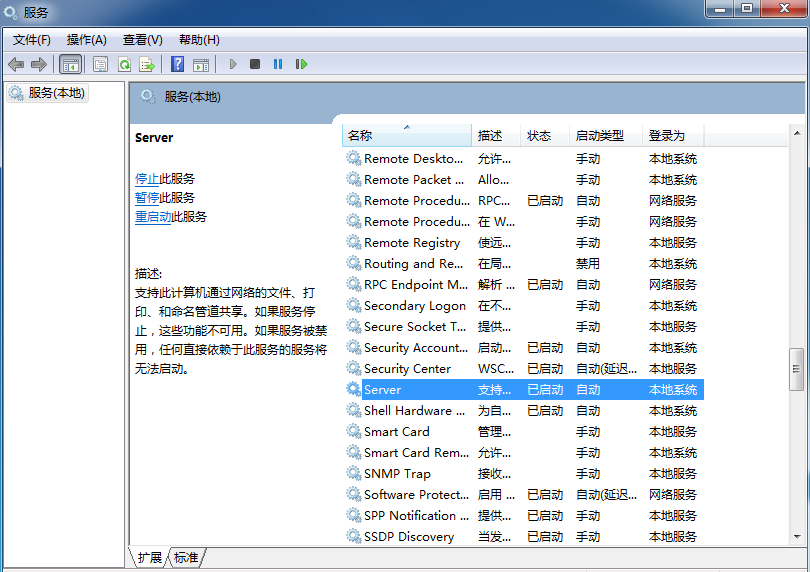Click the Services window title icon
Image resolution: width=810 pixels, height=572 pixels.
point(10,12)
